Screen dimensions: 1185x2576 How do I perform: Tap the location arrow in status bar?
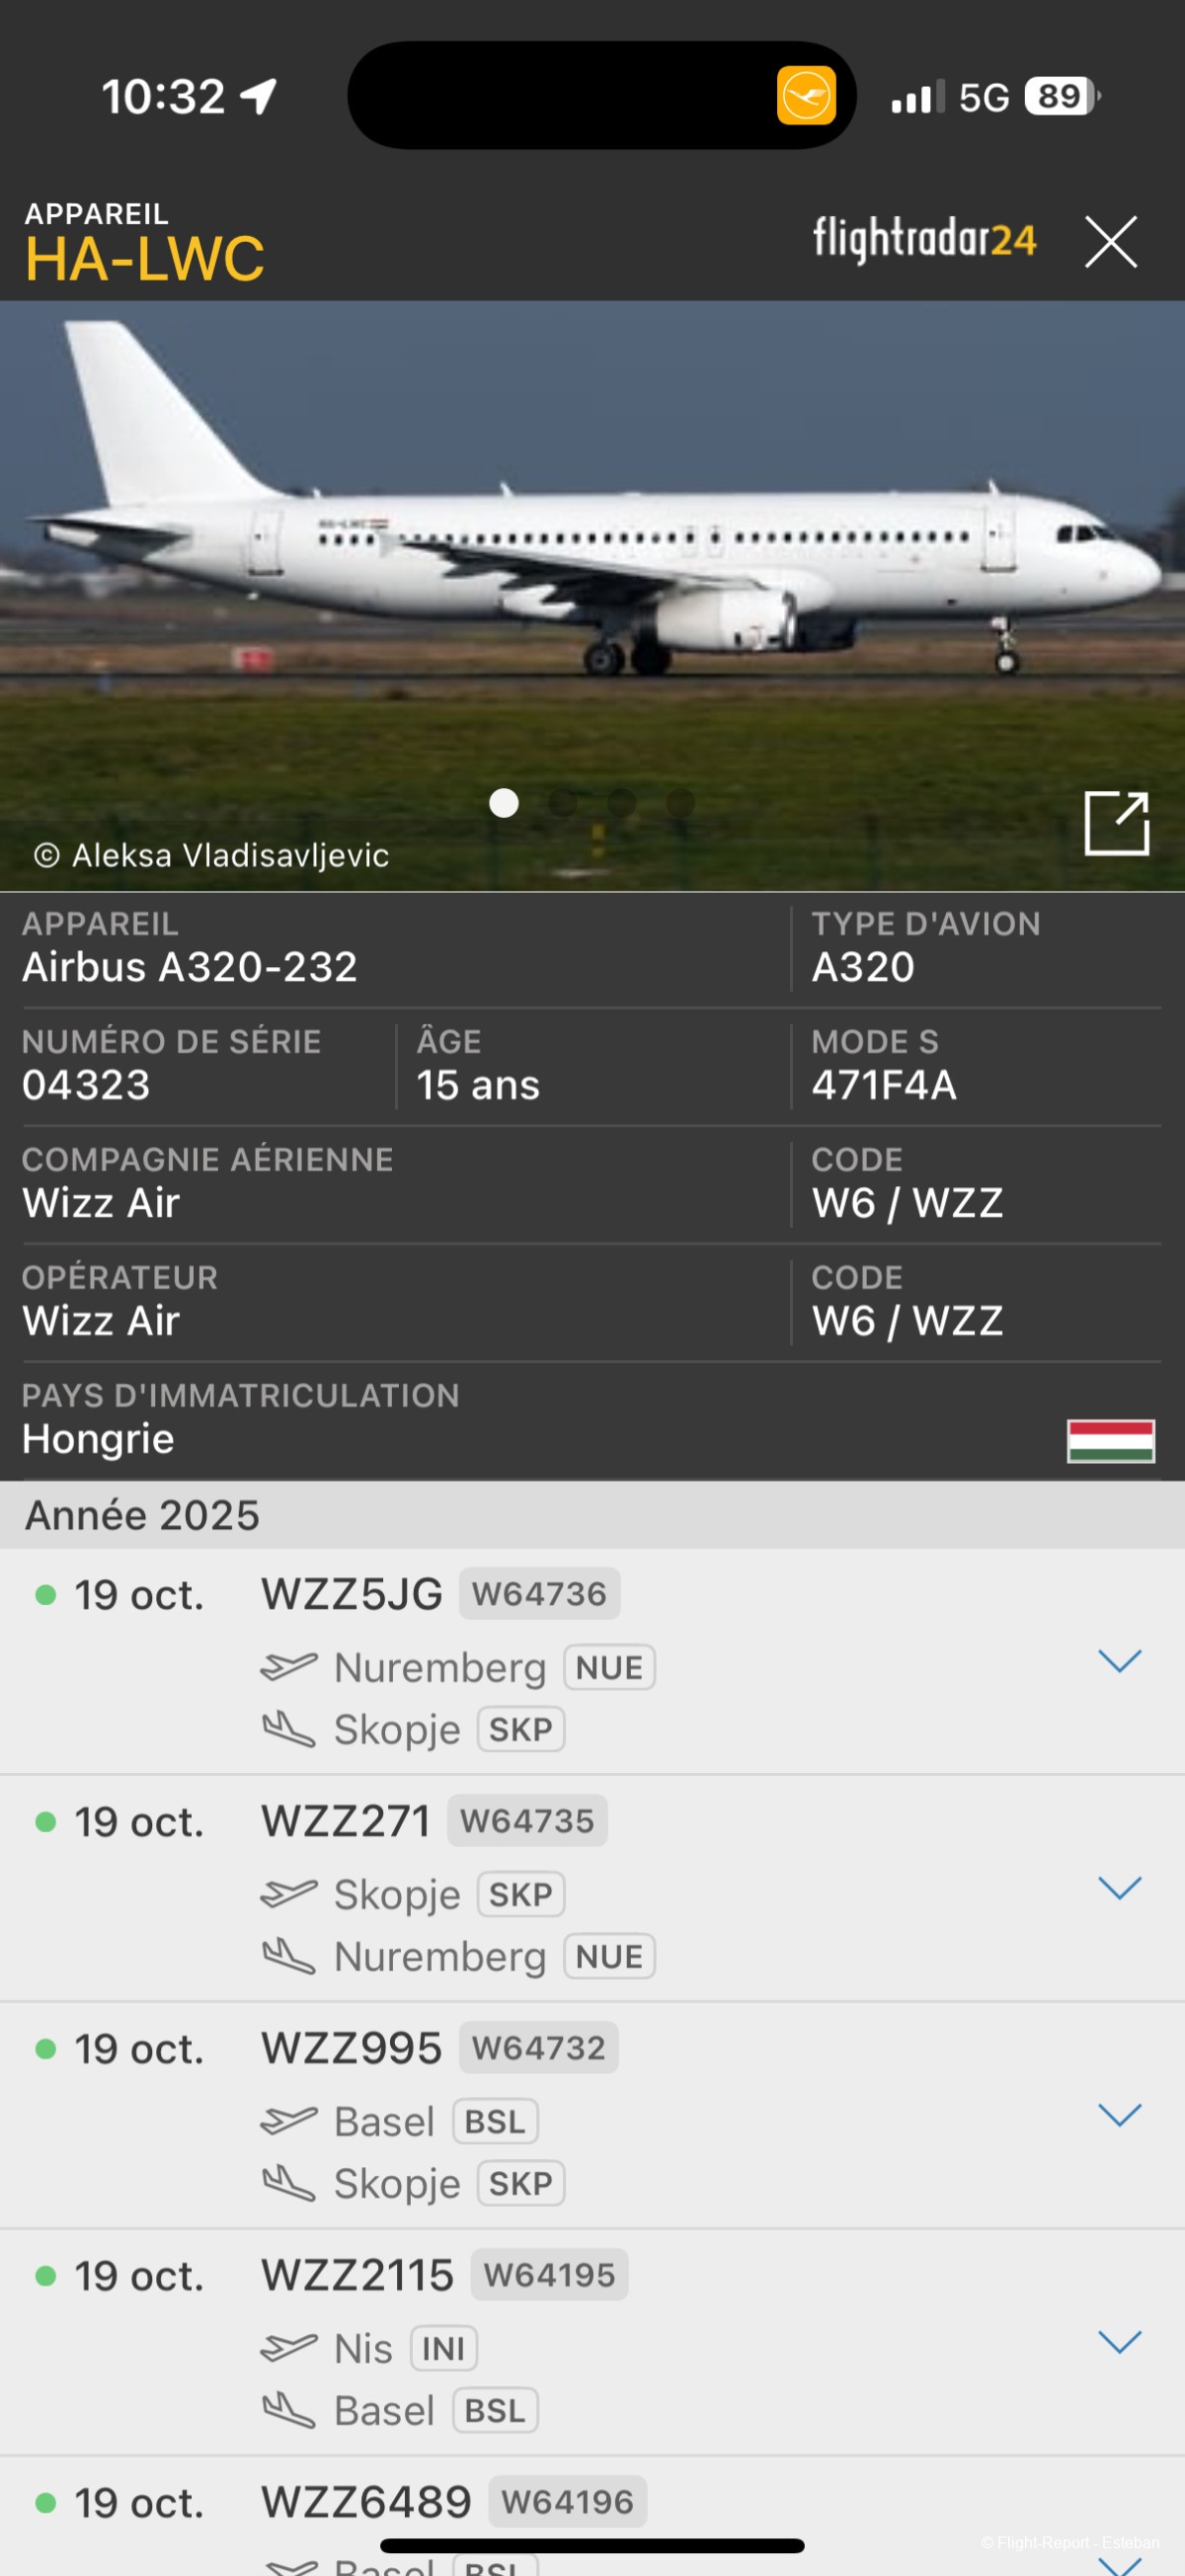(258, 97)
